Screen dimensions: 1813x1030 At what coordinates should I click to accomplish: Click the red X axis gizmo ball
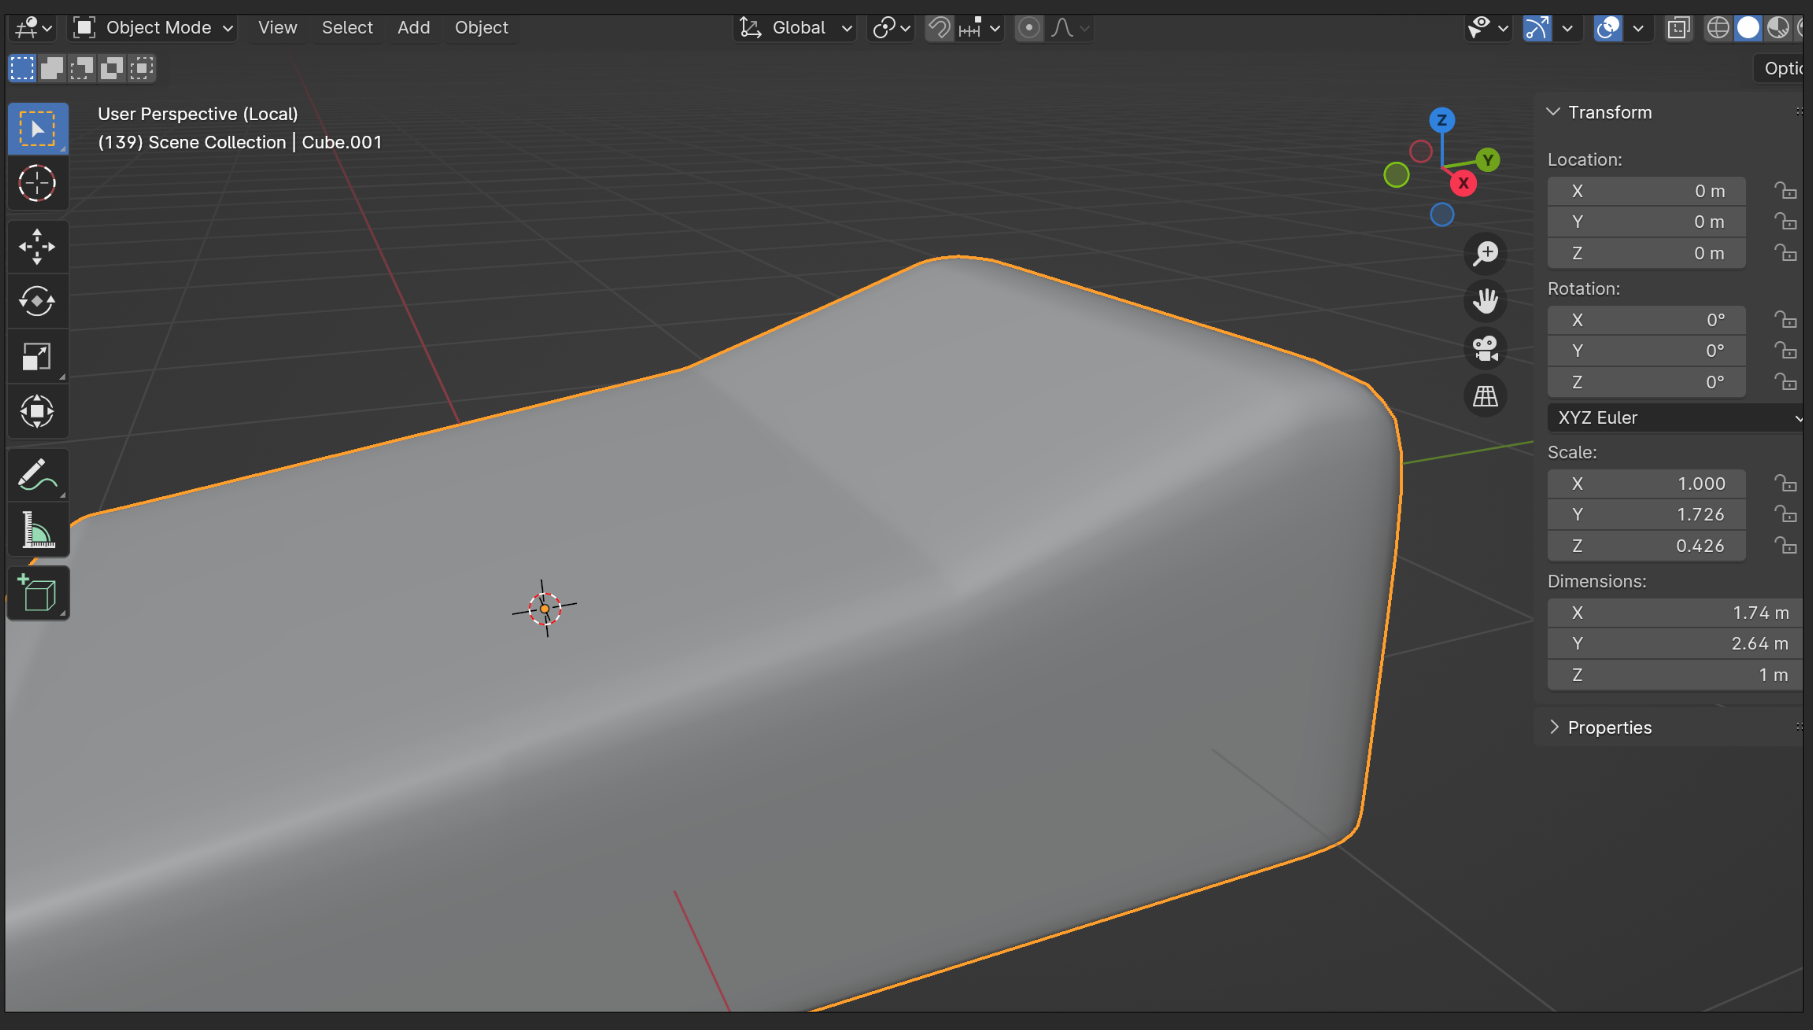click(1463, 183)
